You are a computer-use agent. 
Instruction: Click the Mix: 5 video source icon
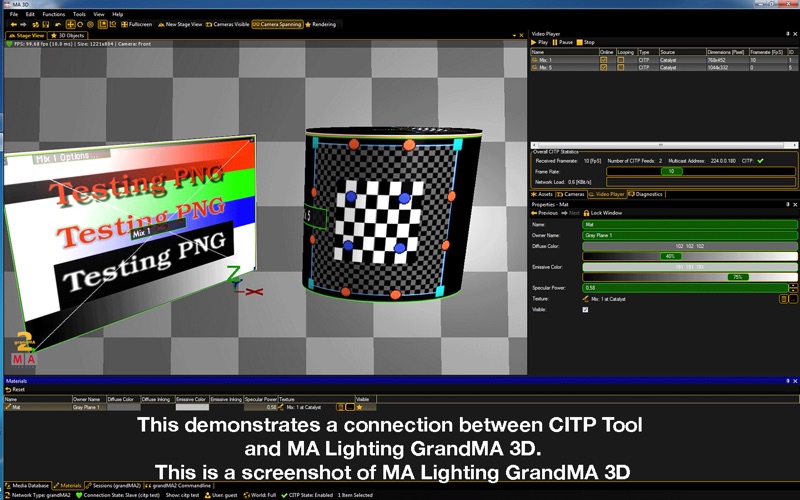(535, 67)
